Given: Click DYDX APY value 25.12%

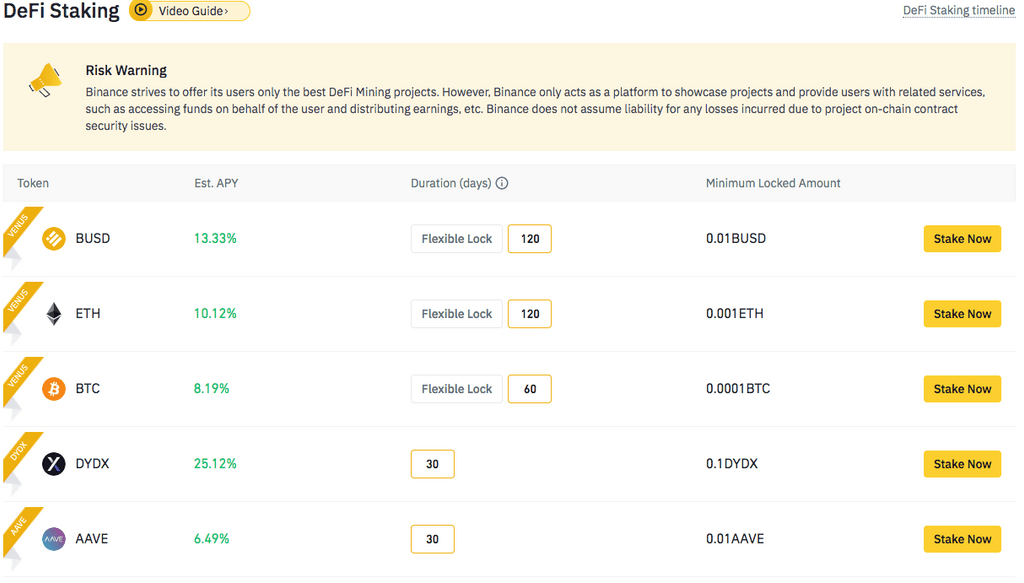Looking at the screenshot, I should point(215,464).
